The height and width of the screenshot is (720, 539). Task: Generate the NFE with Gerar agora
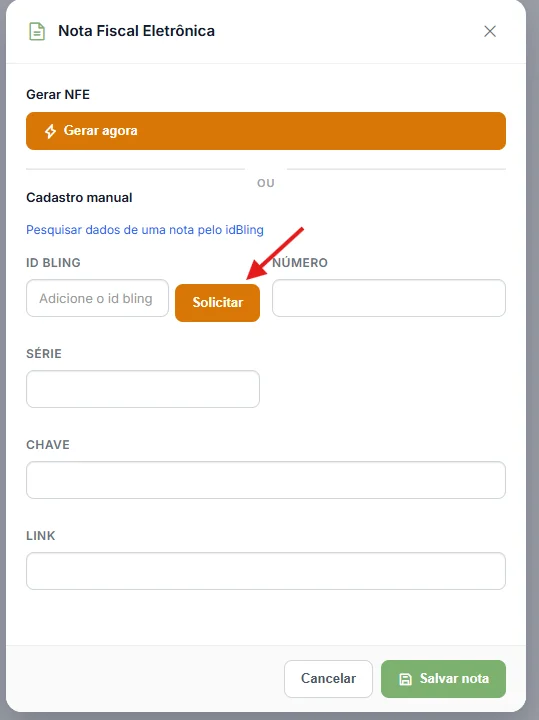266,131
